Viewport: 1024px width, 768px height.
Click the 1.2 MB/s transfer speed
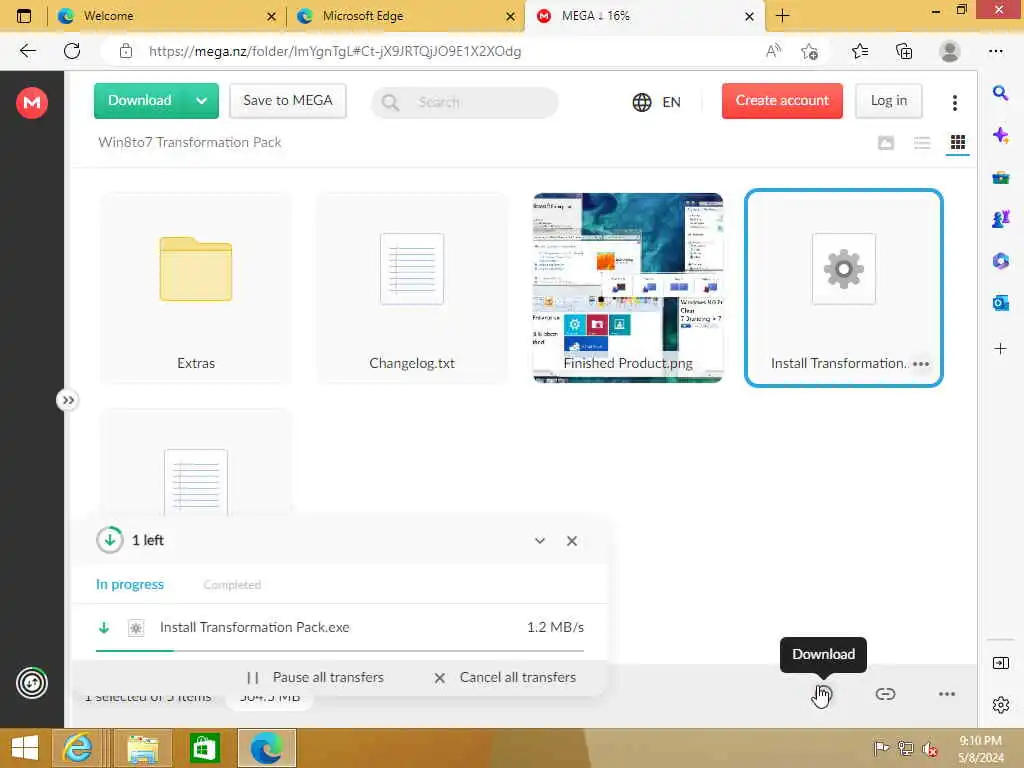555,627
